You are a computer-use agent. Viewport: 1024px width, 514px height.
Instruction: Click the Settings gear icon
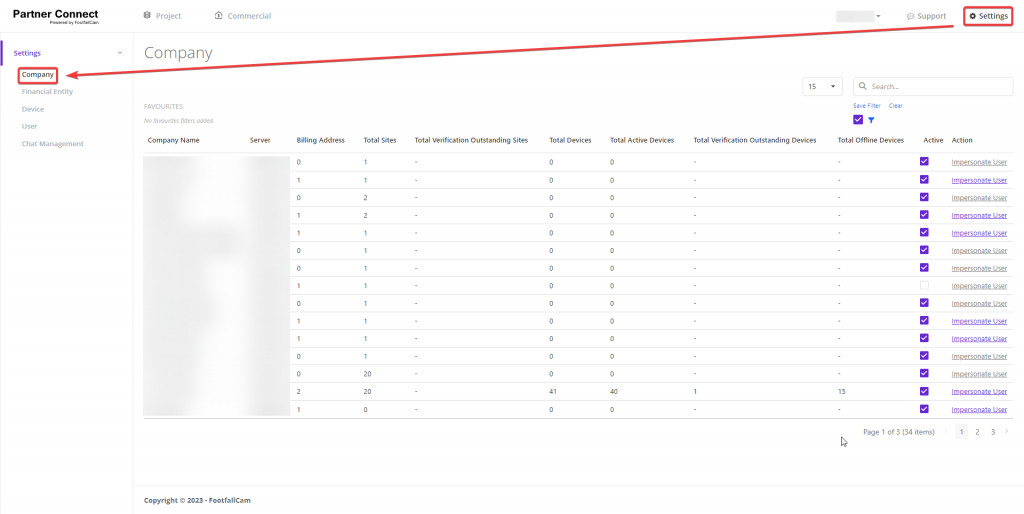tap(972, 16)
